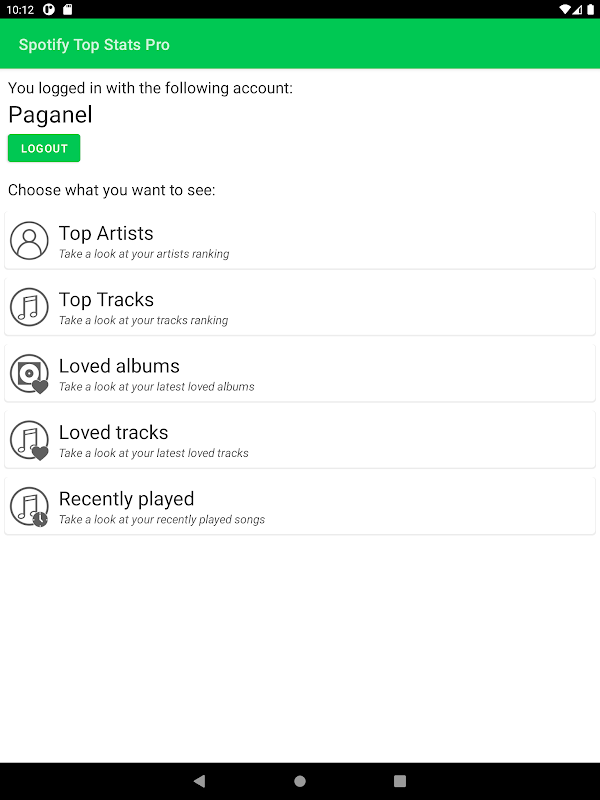Open the Top Artists ranking card
The width and height of the screenshot is (600, 800).
click(300, 240)
